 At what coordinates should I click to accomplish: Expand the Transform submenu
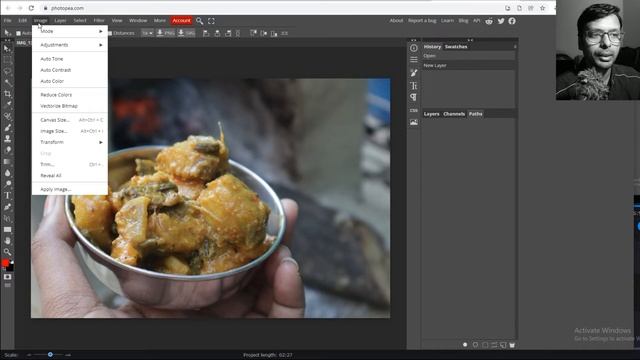tap(70, 142)
